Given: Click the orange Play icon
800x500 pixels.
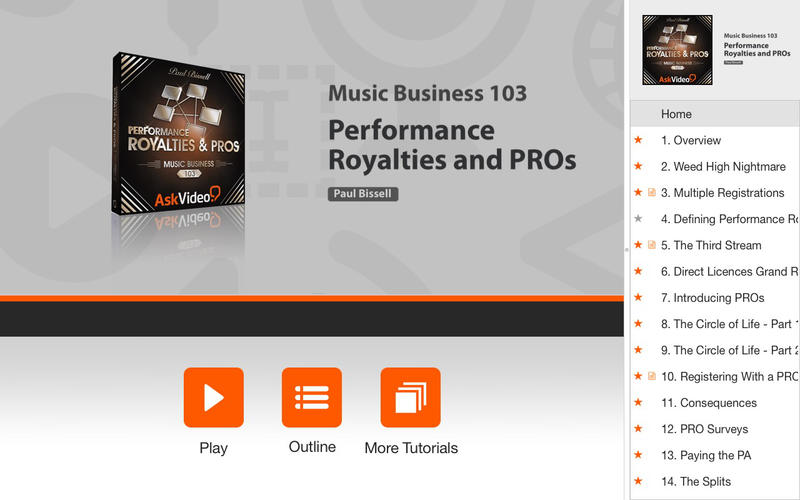Looking at the screenshot, I should pos(213,397).
